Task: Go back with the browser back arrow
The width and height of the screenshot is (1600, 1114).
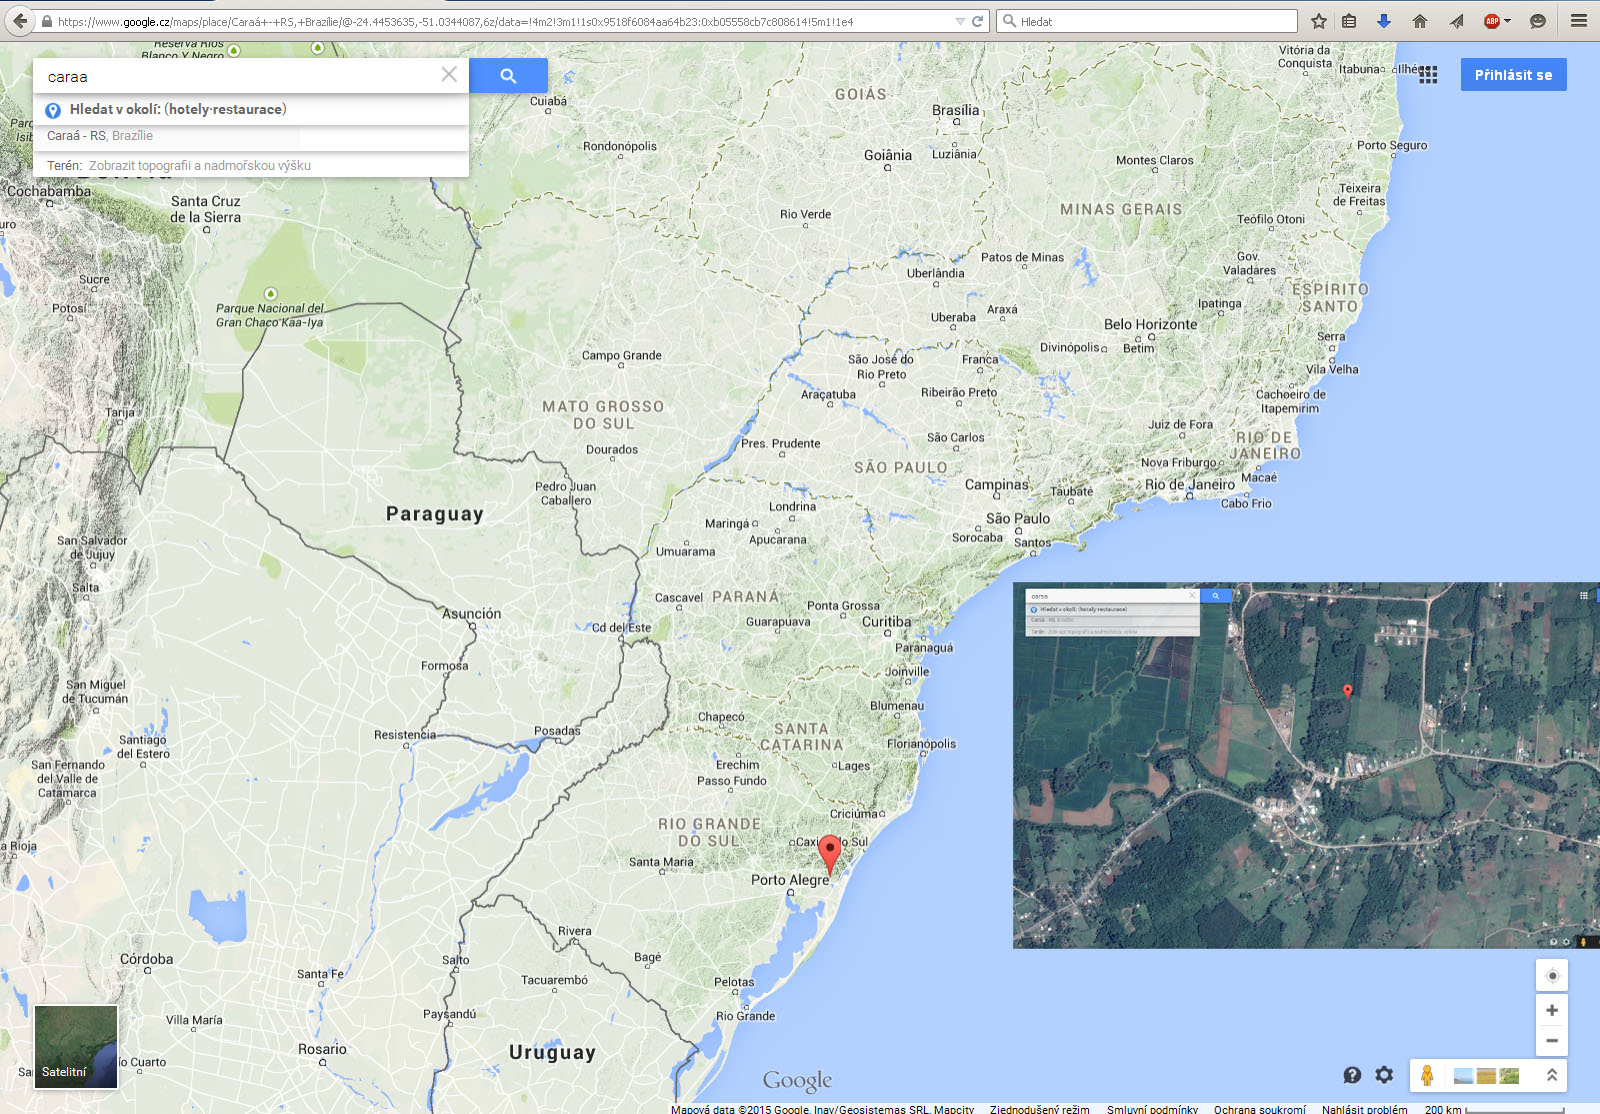Action: click(x=19, y=21)
